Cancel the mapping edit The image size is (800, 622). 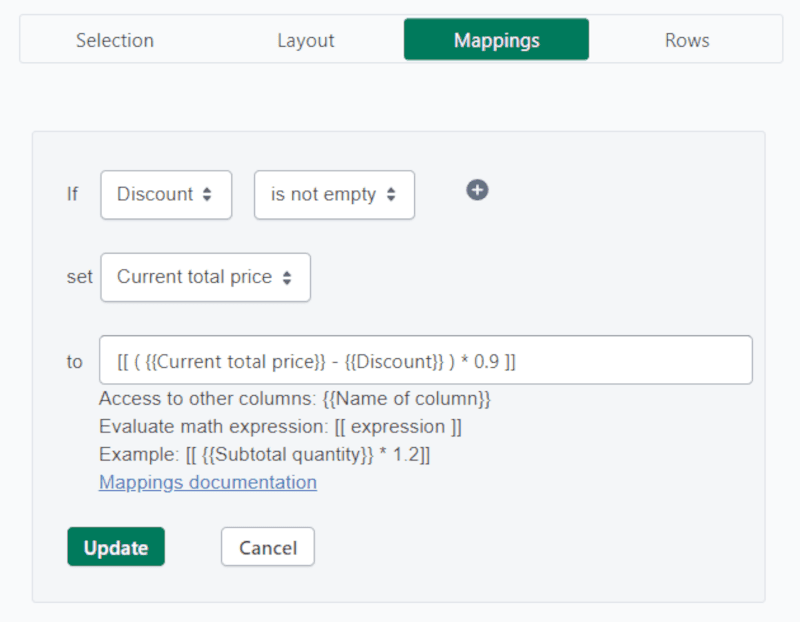click(268, 547)
